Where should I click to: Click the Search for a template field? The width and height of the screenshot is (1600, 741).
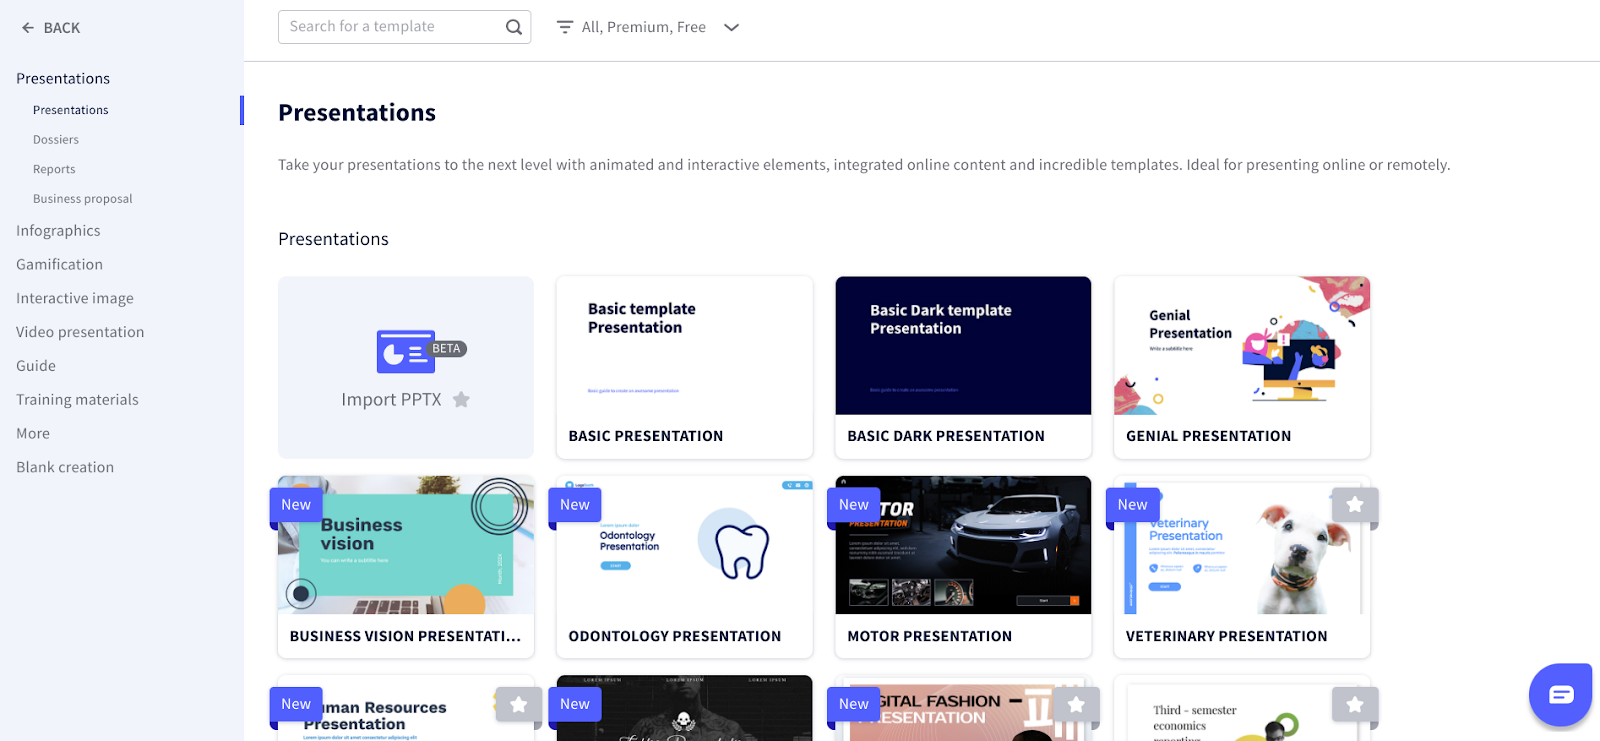[x=404, y=27]
